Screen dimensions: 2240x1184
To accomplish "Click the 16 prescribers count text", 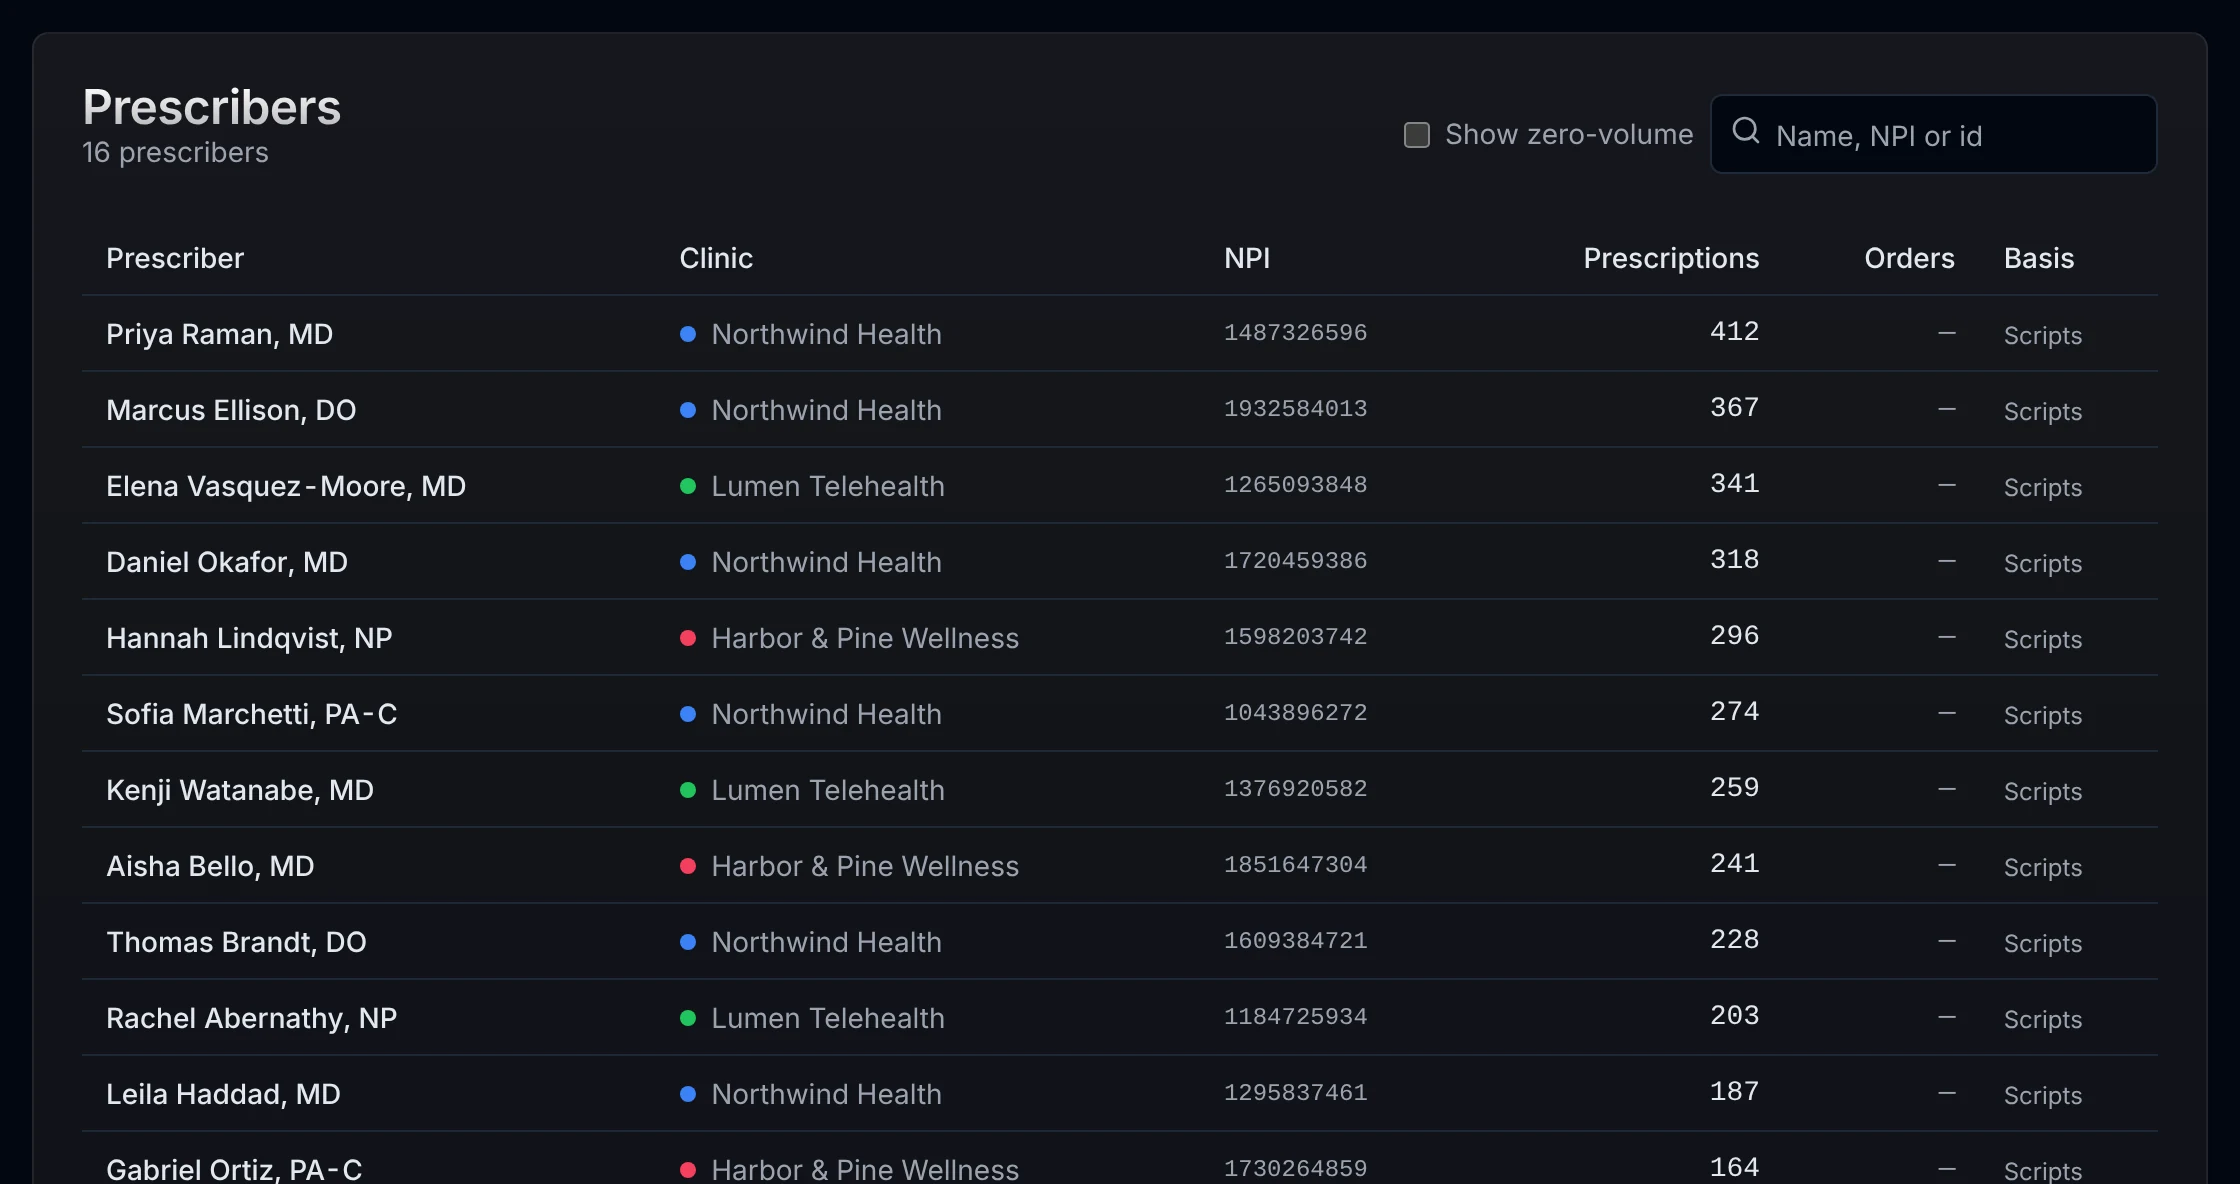I will coord(175,152).
